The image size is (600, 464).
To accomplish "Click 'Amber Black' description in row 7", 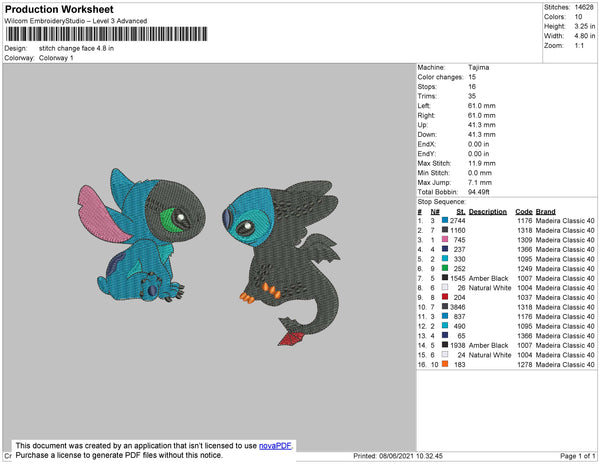I will click(488, 278).
